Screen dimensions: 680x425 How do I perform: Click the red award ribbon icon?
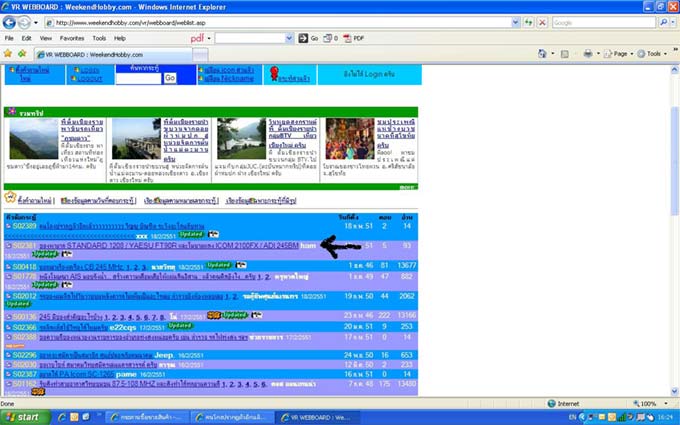271,75
